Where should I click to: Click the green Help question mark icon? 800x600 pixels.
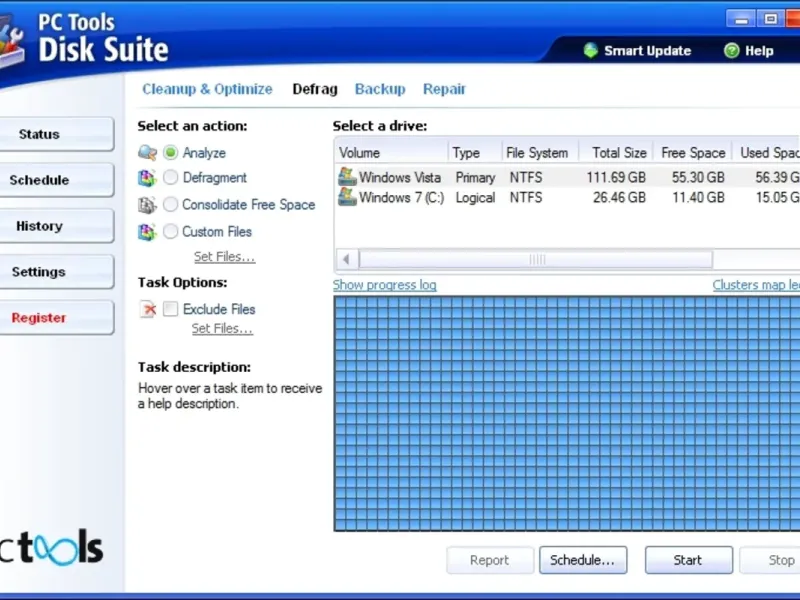[x=731, y=51]
